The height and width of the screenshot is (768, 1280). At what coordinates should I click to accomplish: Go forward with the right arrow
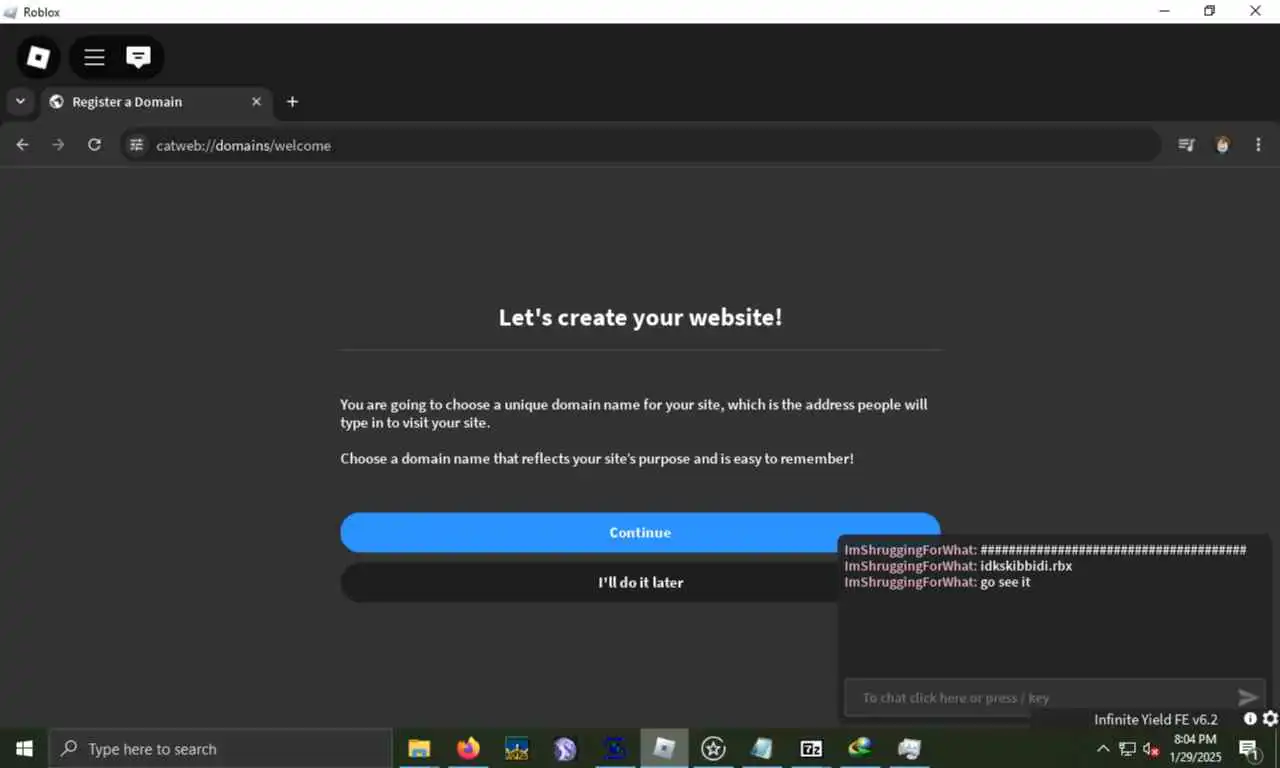(x=58, y=145)
